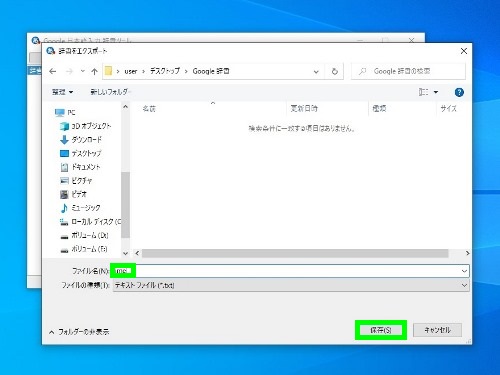Click the navigation pane scroll up arrow

tap(125, 107)
